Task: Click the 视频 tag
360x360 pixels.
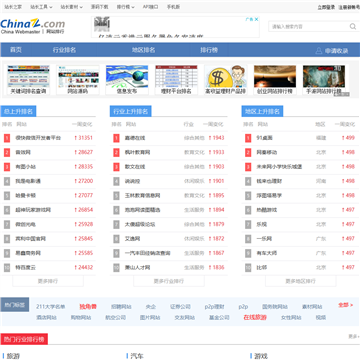Action: pyautogui.click(x=321, y=317)
